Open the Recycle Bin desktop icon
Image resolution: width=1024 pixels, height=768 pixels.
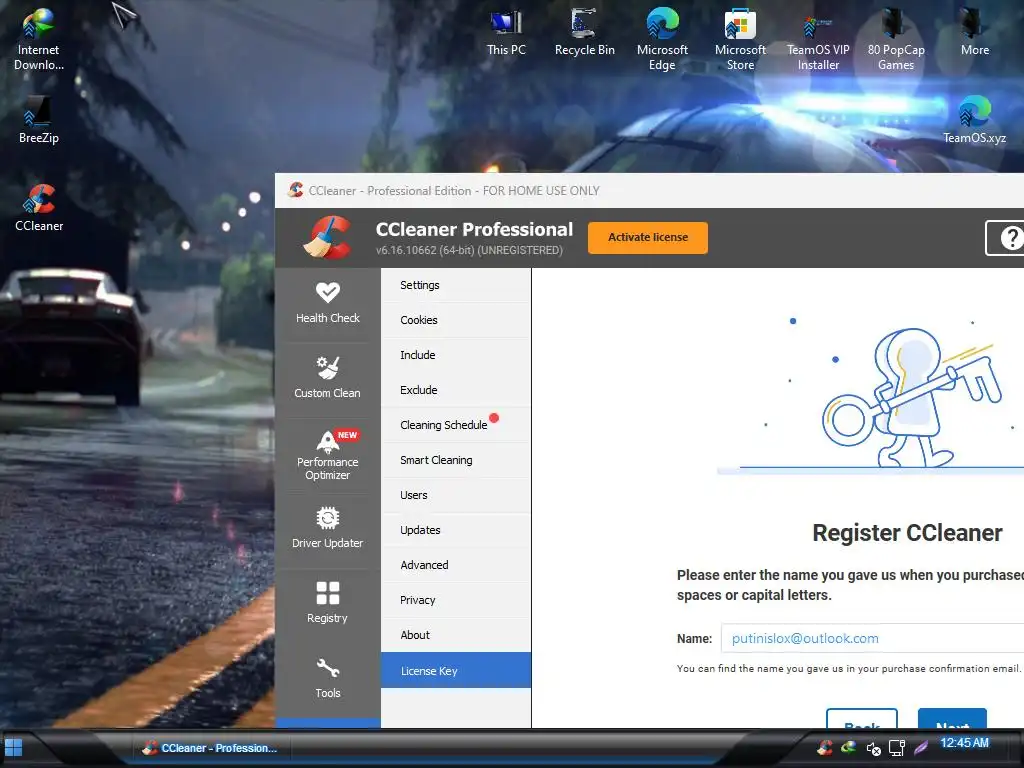click(584, 32)
